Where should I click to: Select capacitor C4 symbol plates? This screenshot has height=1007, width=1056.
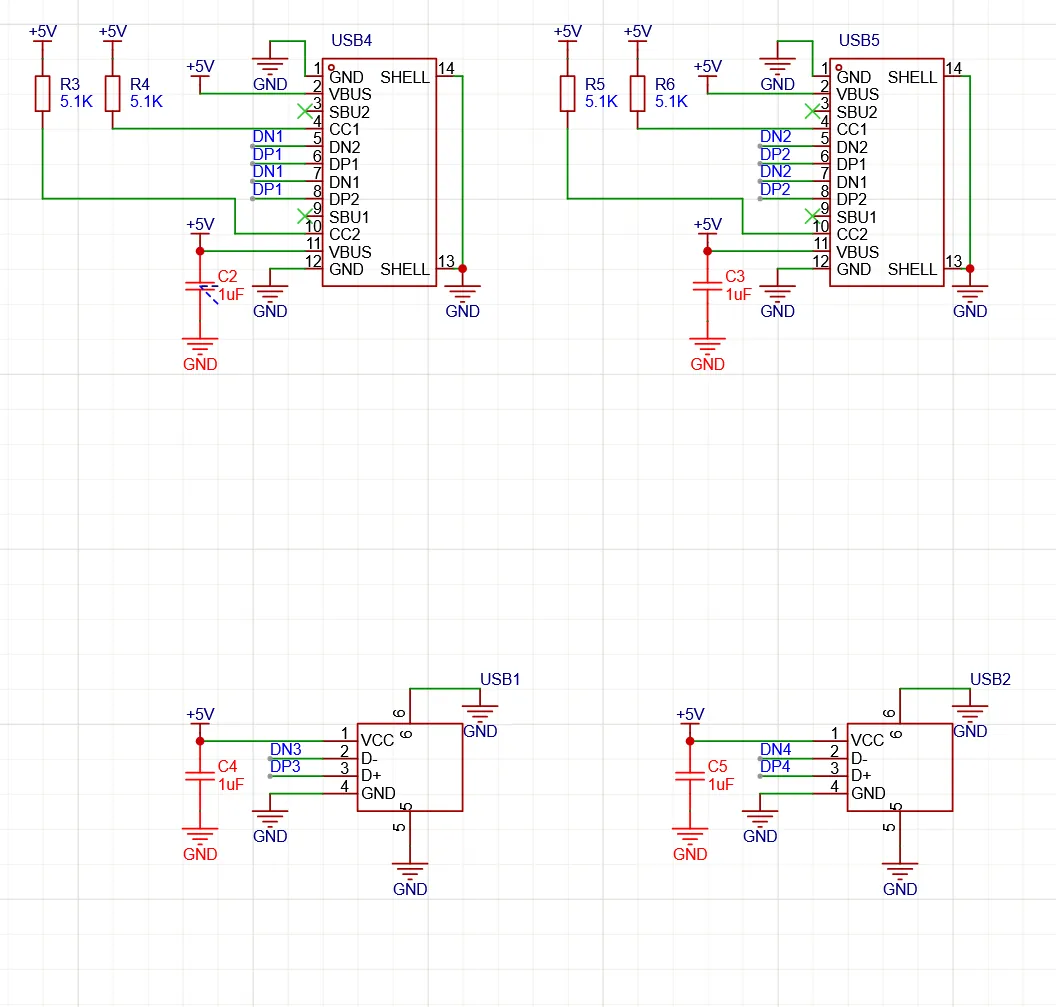pos(200,776)
